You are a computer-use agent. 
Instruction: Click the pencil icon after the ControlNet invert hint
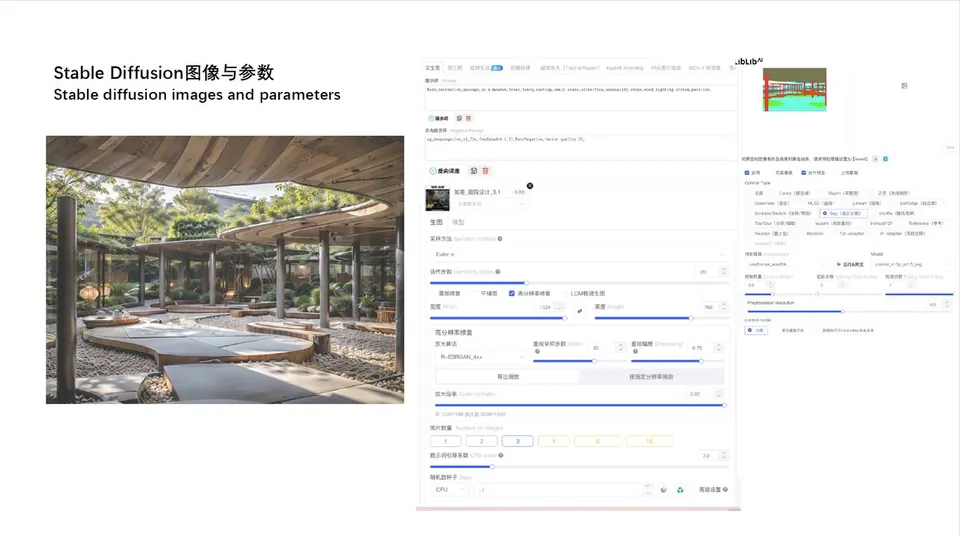click(876, 159)
